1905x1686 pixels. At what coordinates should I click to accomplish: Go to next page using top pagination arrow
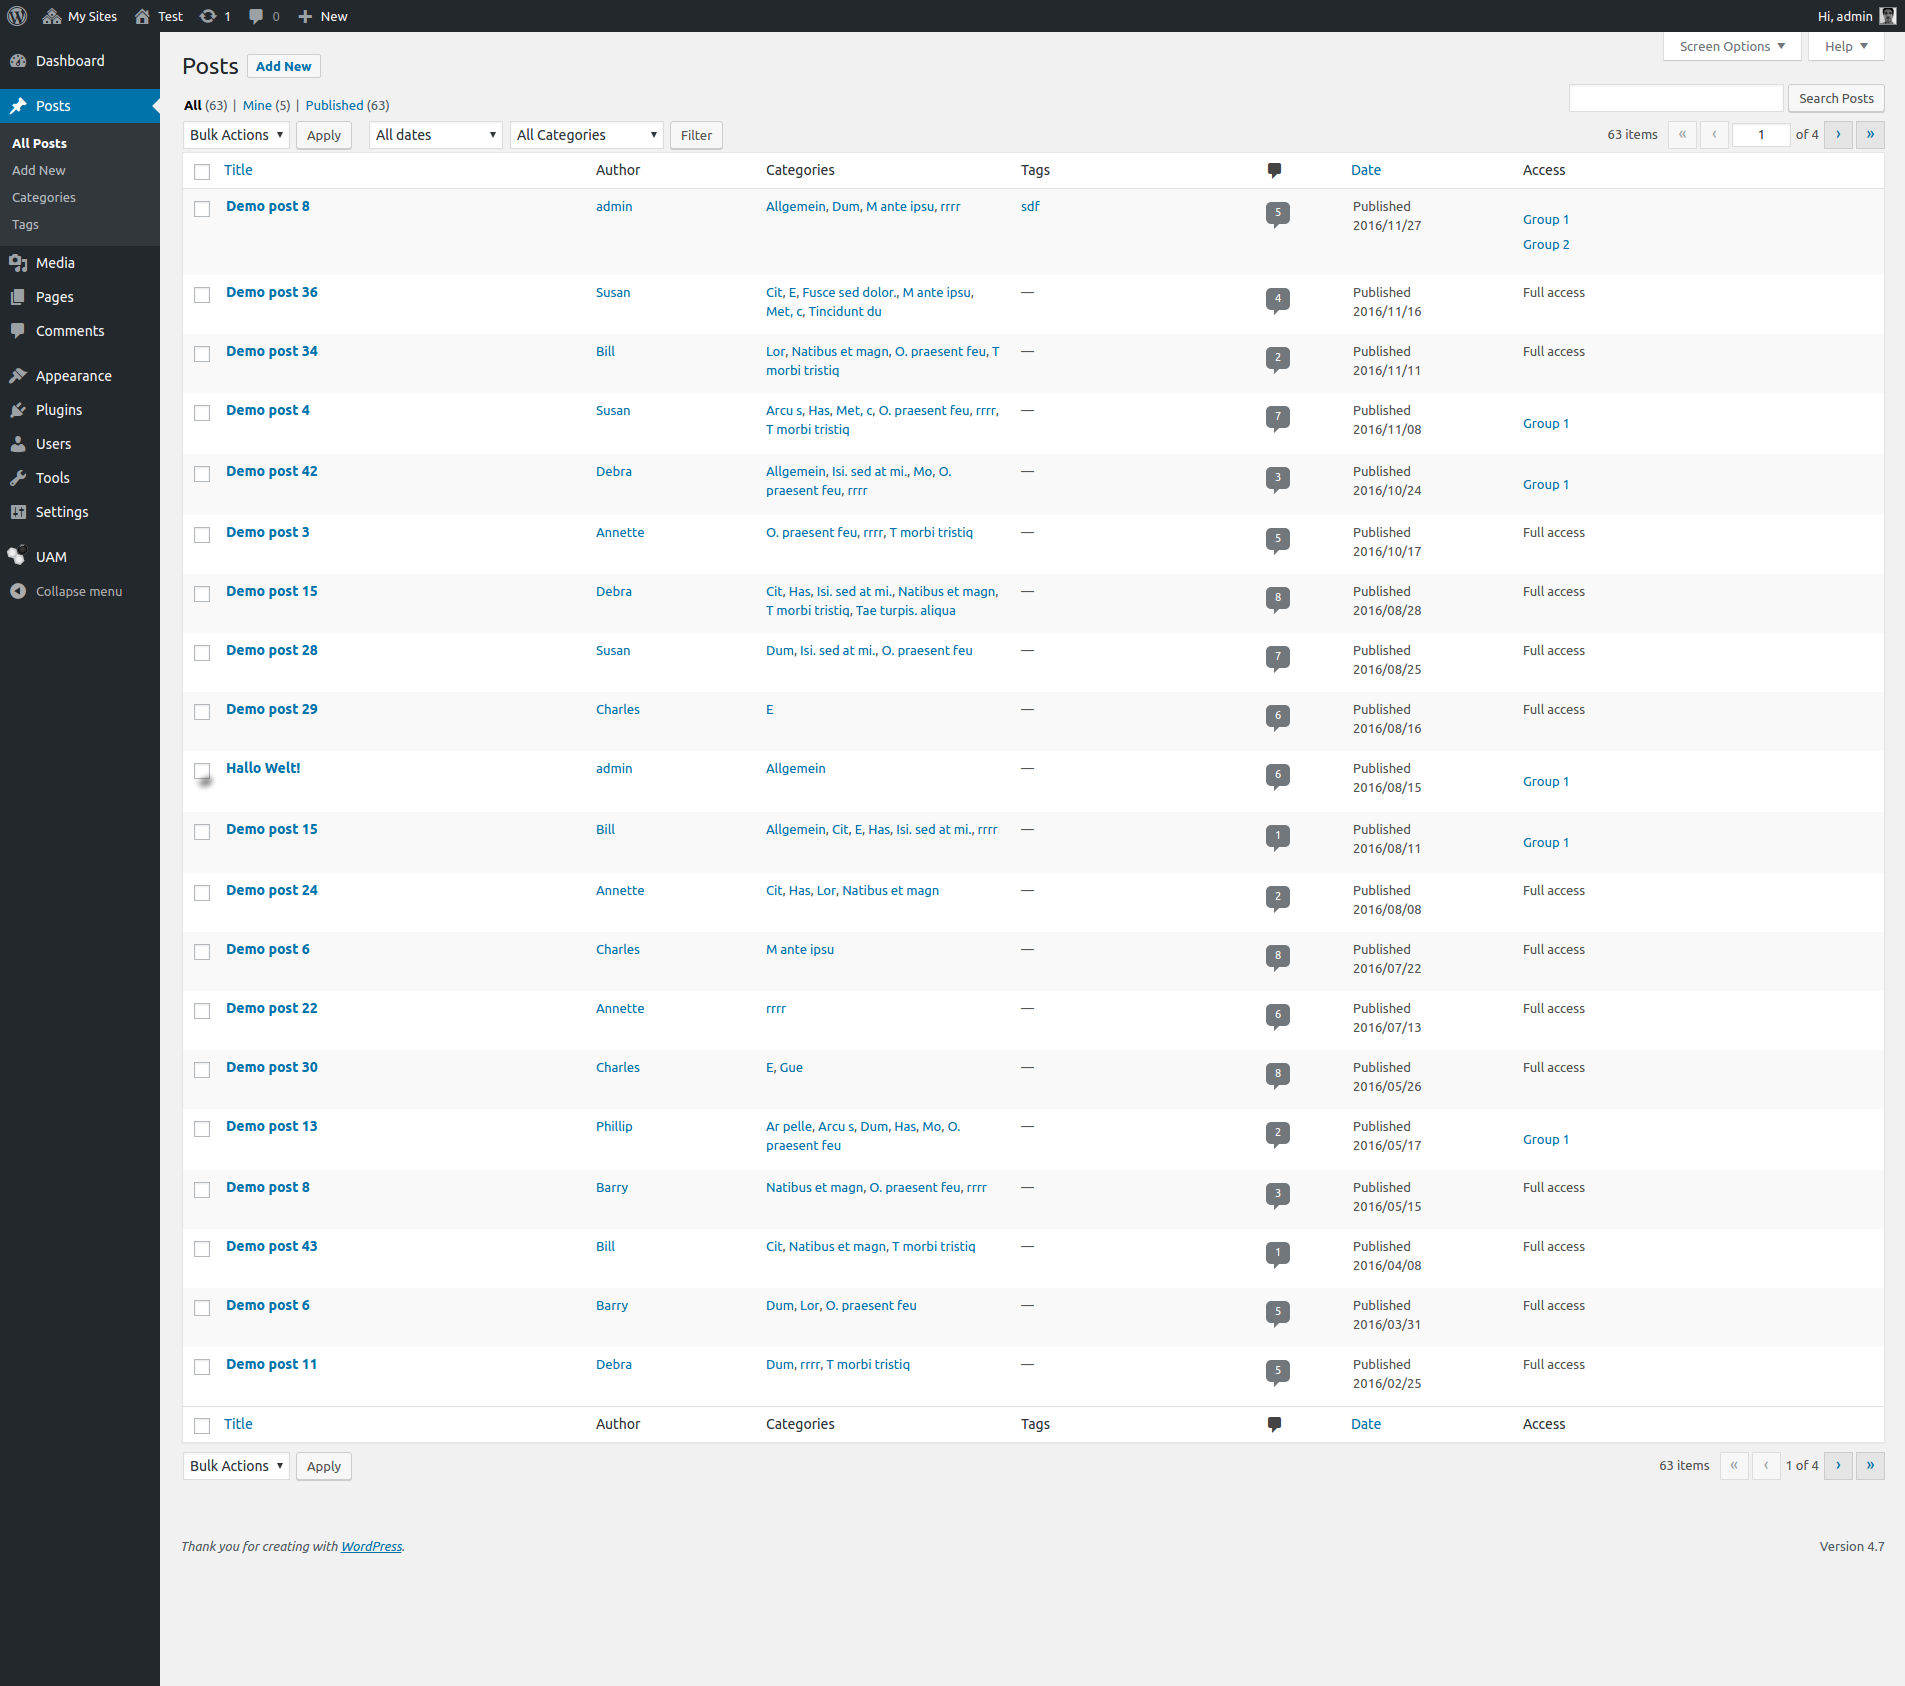point(1837,134)
